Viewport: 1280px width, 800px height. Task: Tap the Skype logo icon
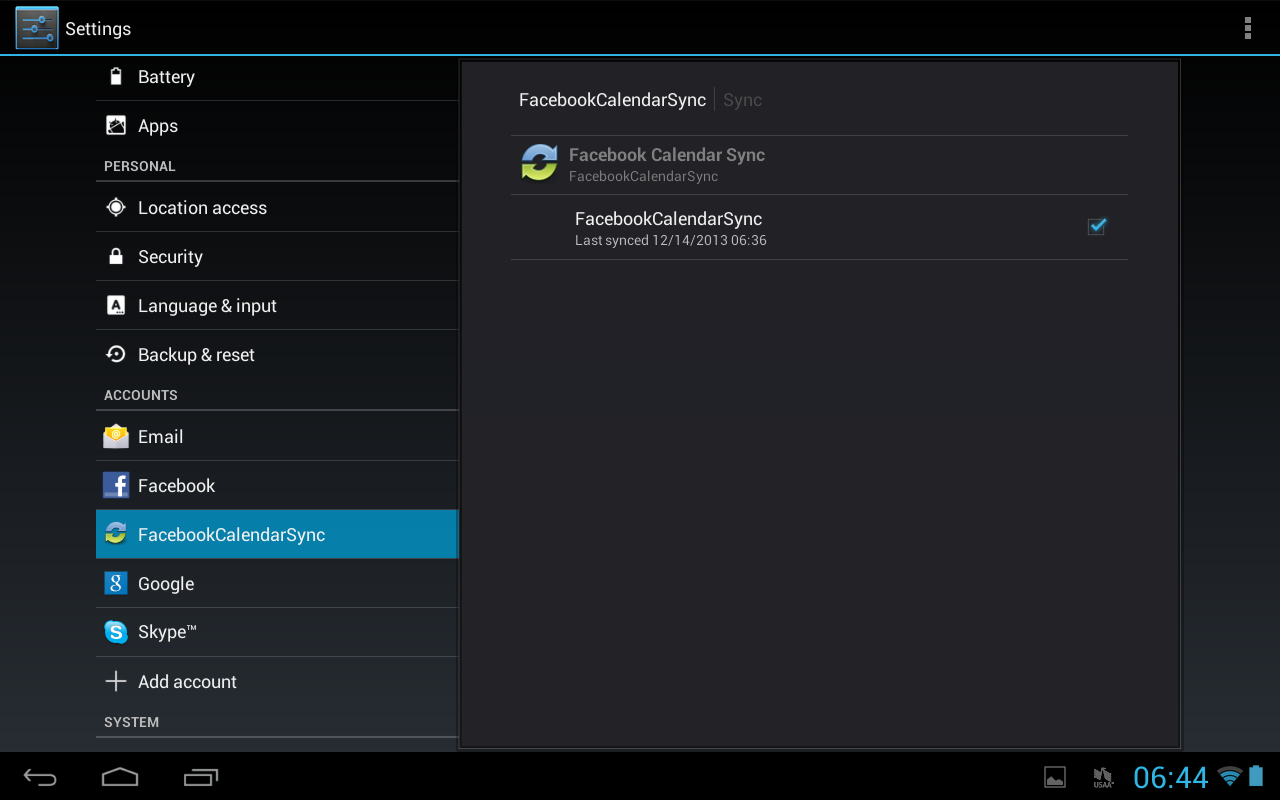tap(116, 632)
